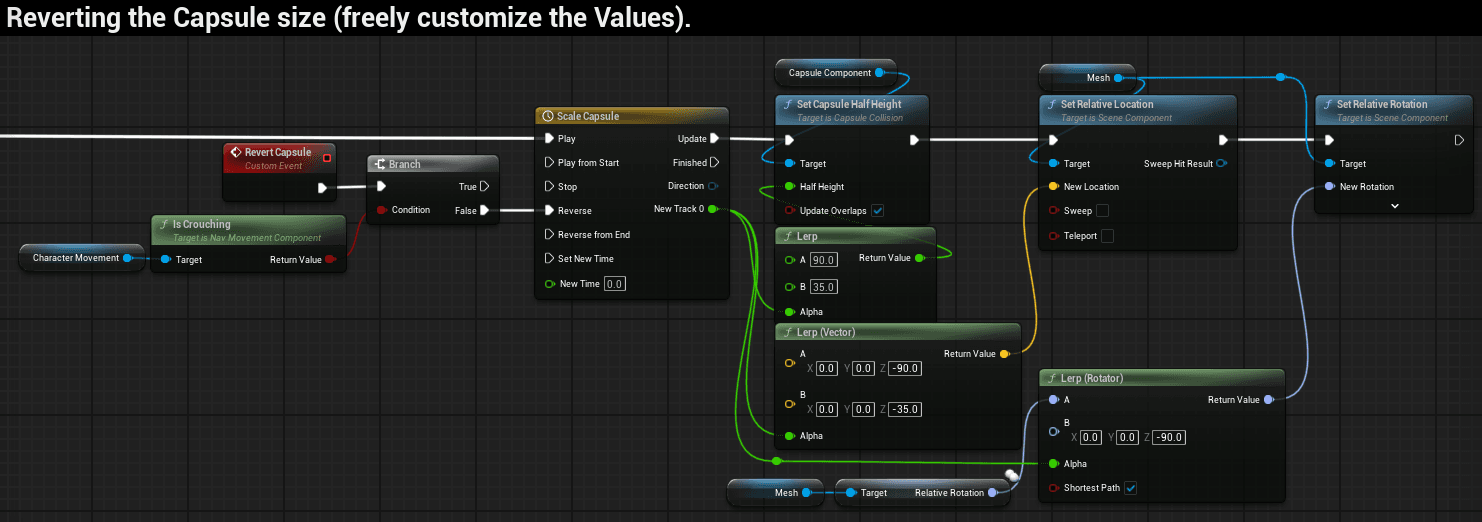Click the Lerp A value field showing 90.0
The image size is (1482, 522).
tap(823, 260)
